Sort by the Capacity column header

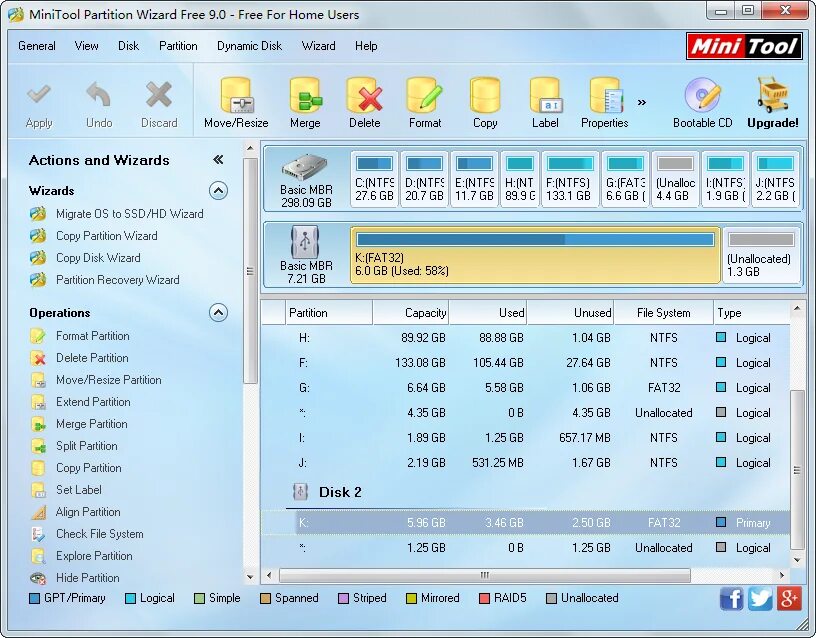411,313
